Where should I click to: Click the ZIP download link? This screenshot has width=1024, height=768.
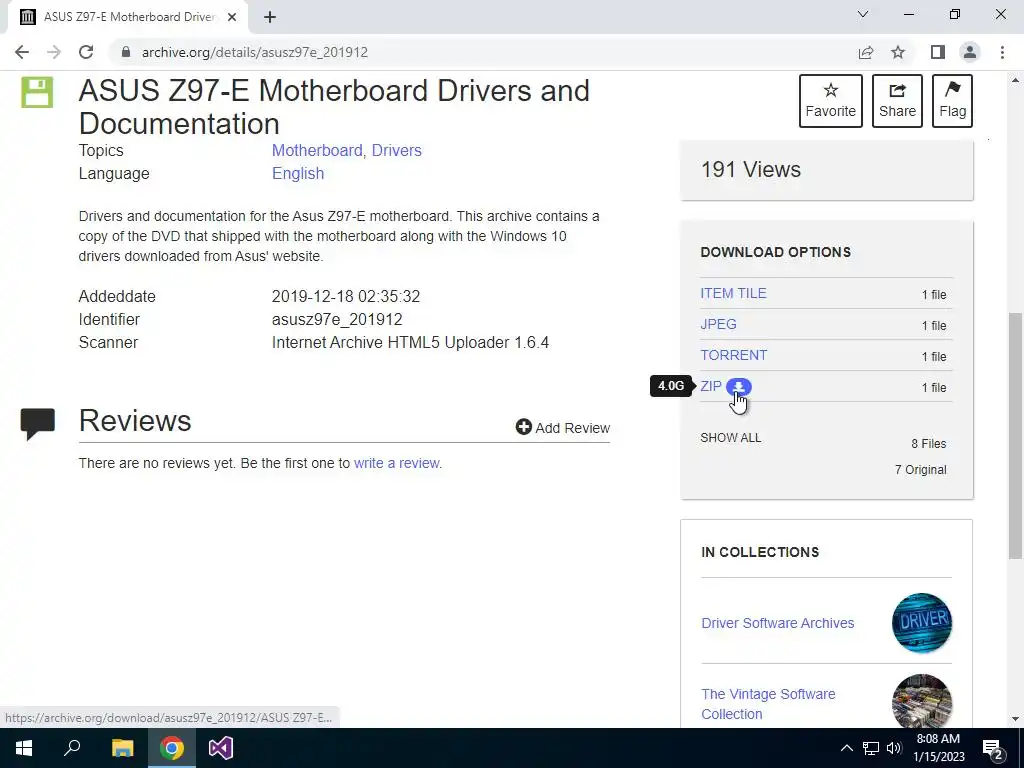(711, 386)
